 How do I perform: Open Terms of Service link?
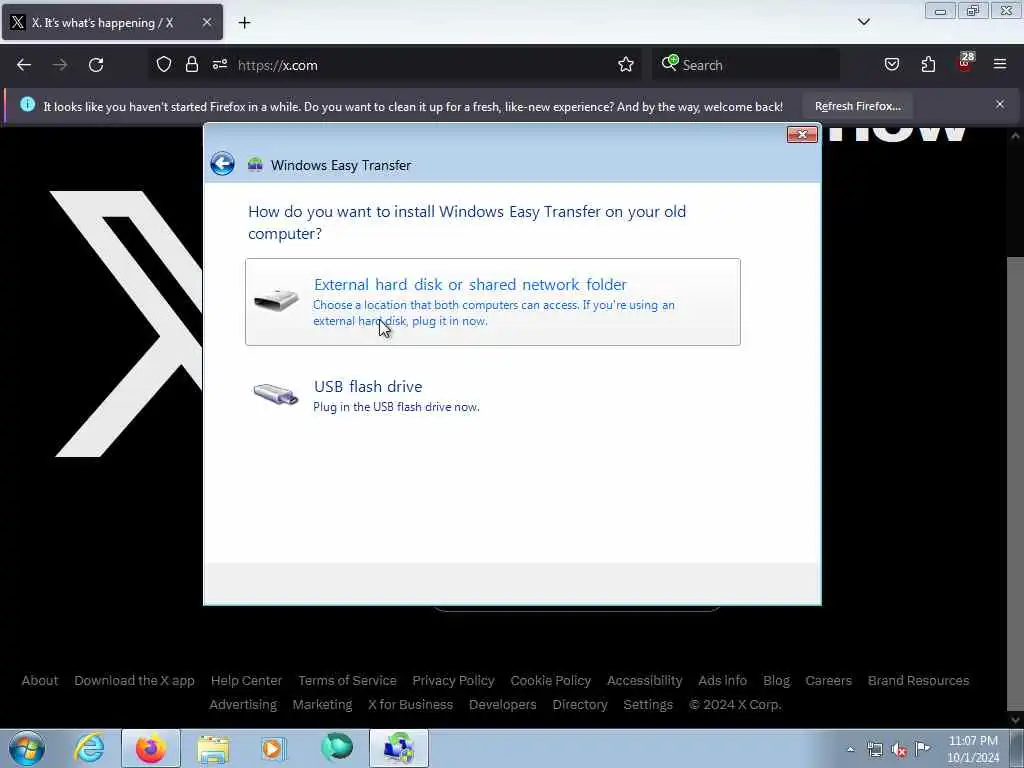[x=347, y=680]
